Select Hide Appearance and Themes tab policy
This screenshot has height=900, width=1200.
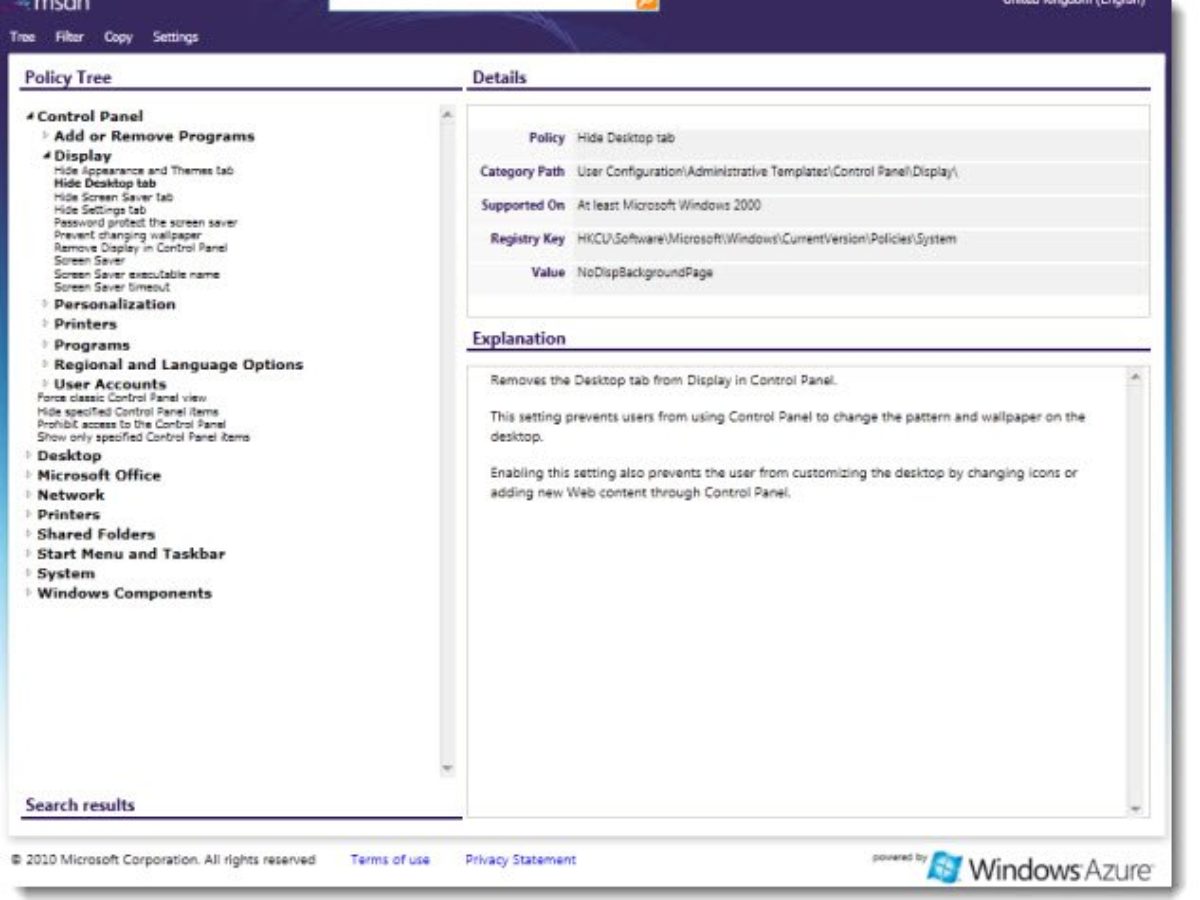click(x=143, y=171)
